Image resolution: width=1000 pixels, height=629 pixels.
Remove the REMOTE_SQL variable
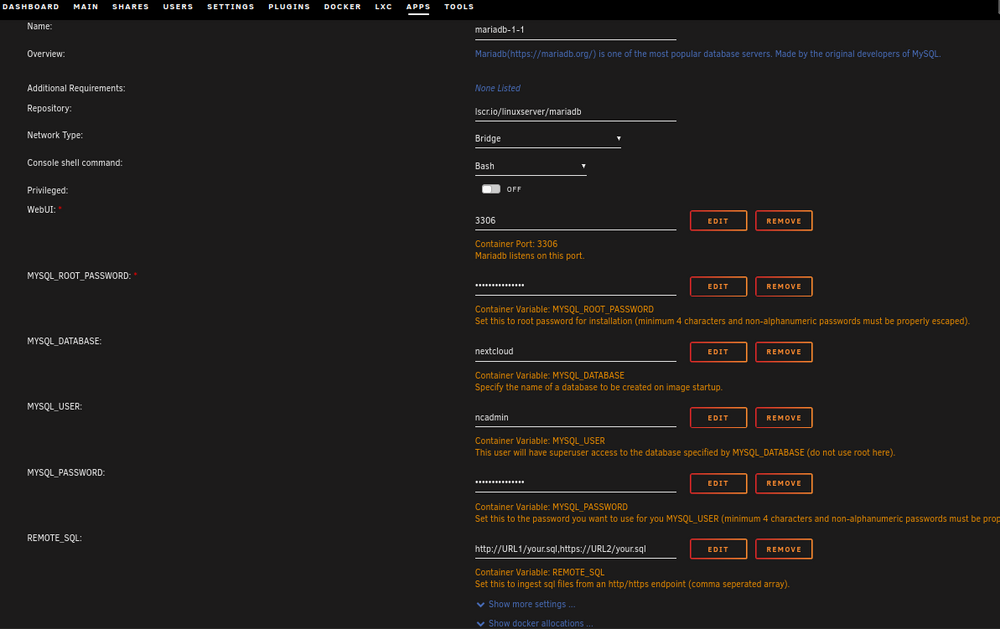coord(784,549)
